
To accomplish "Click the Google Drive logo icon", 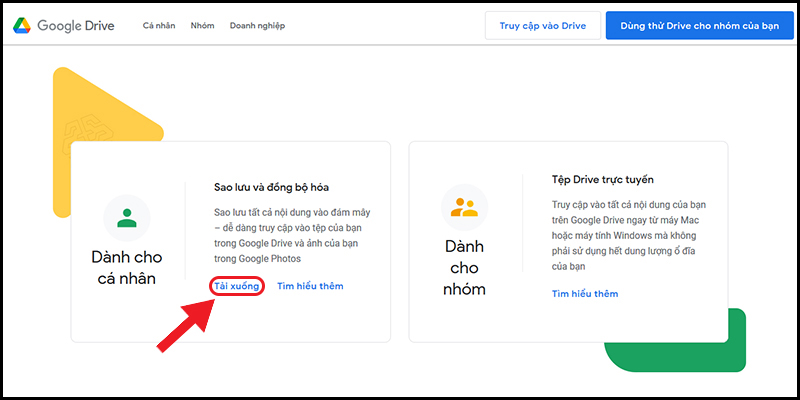I will tap(22, 26).
